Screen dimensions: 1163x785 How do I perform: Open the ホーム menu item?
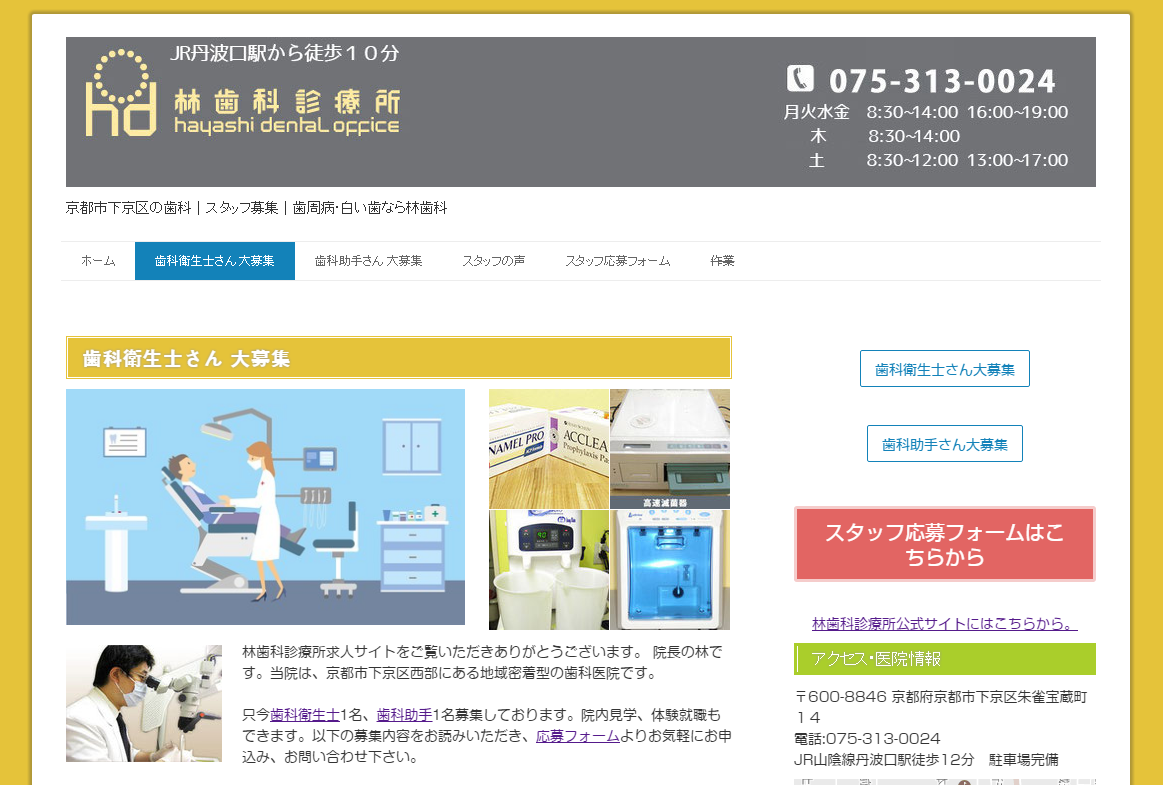tap(98, 261)
